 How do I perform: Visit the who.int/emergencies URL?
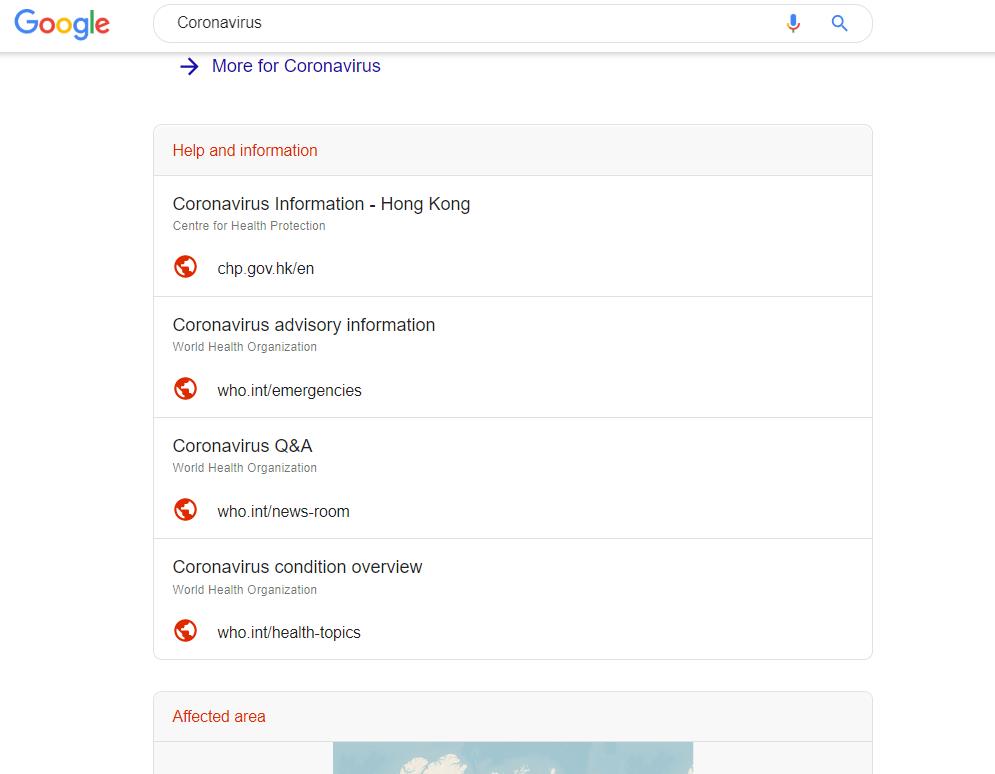(289, 391)
